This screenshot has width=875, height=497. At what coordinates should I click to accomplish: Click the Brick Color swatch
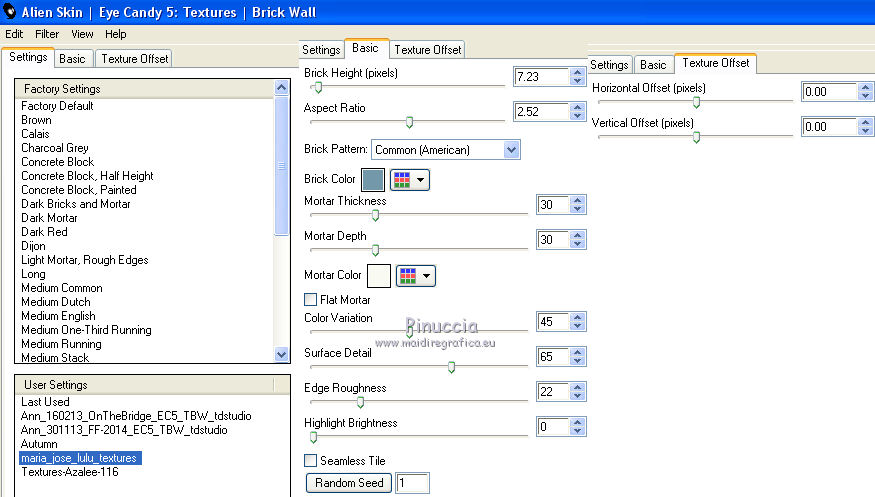(373, 180)
